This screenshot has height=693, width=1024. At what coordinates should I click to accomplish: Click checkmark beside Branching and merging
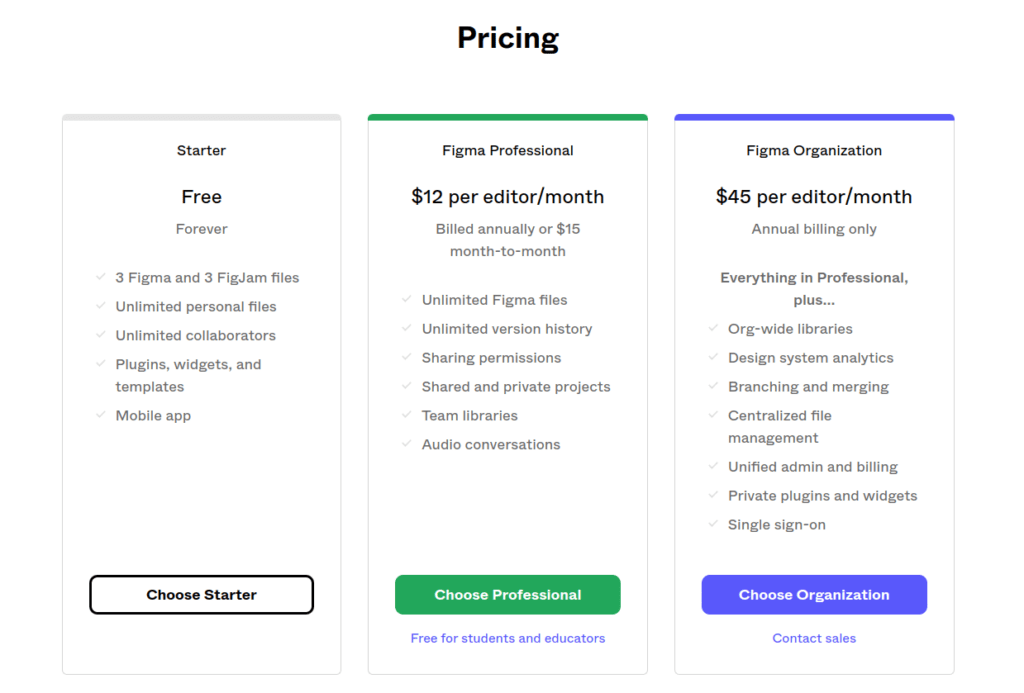coord(713,386)
